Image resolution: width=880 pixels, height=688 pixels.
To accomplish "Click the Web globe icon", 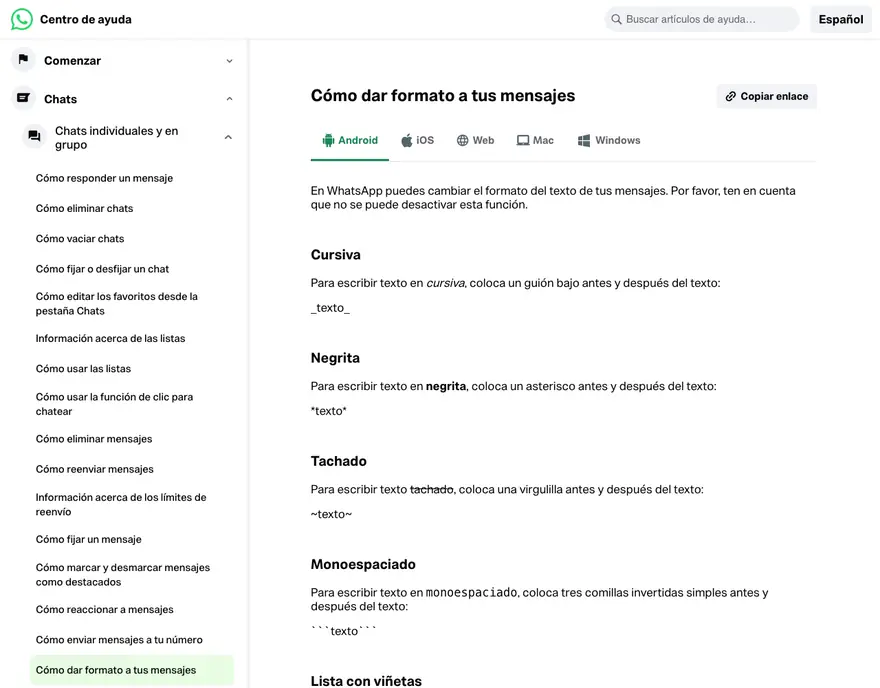I will click(x=462, y=140).
